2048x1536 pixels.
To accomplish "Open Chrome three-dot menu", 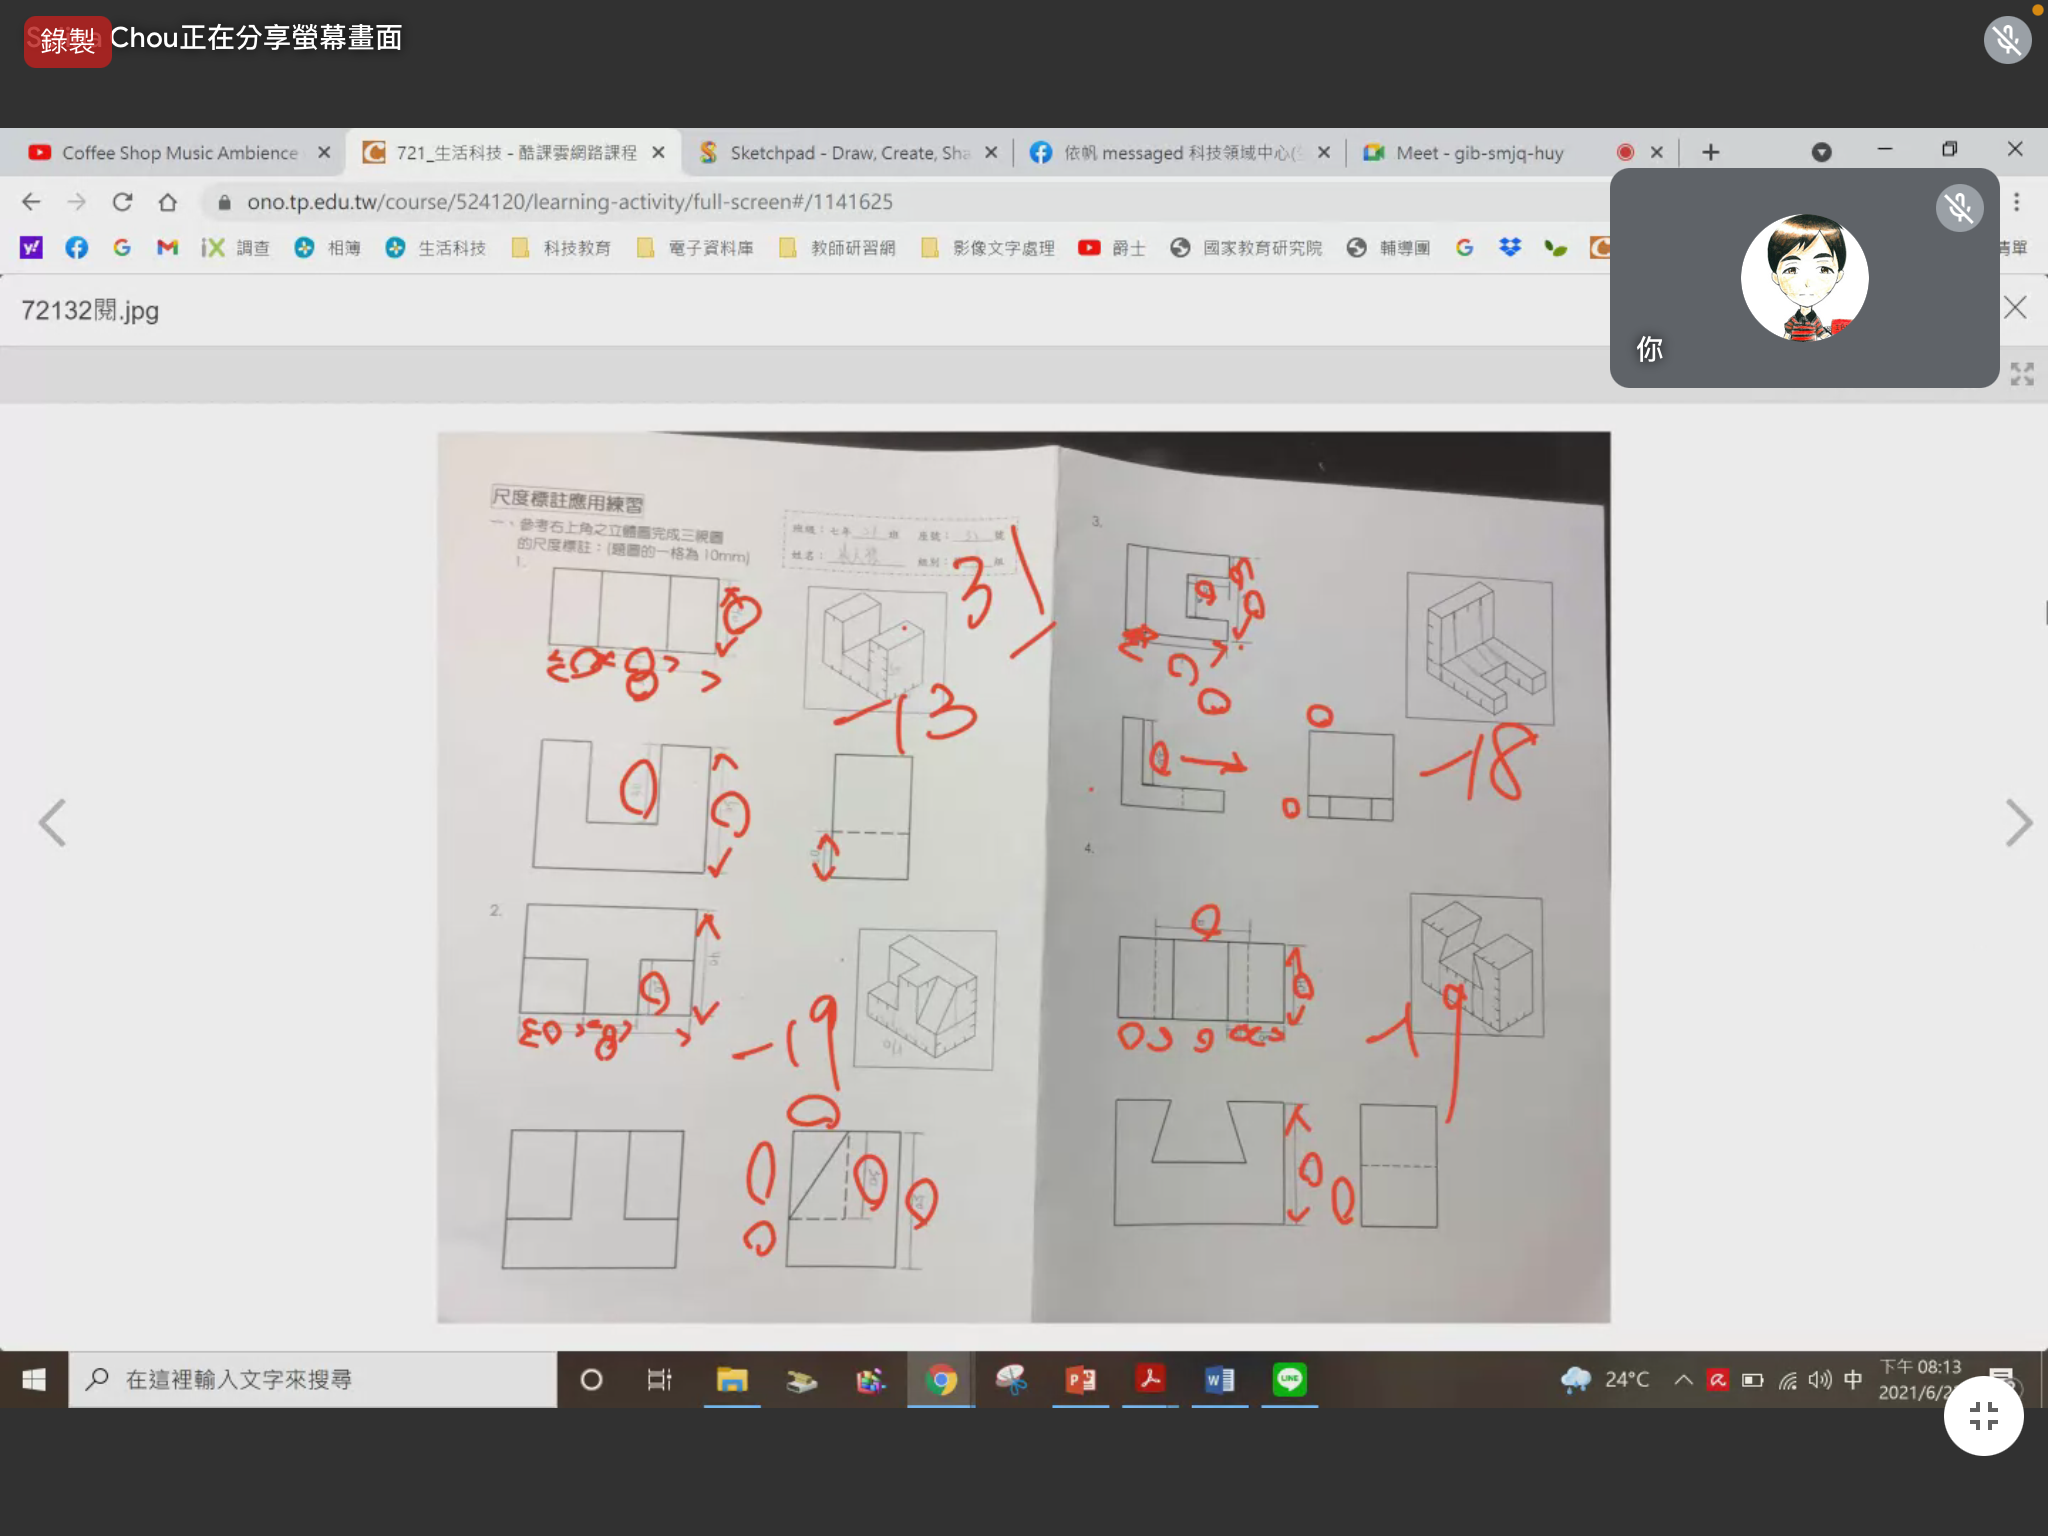I will click(2017, 202).
